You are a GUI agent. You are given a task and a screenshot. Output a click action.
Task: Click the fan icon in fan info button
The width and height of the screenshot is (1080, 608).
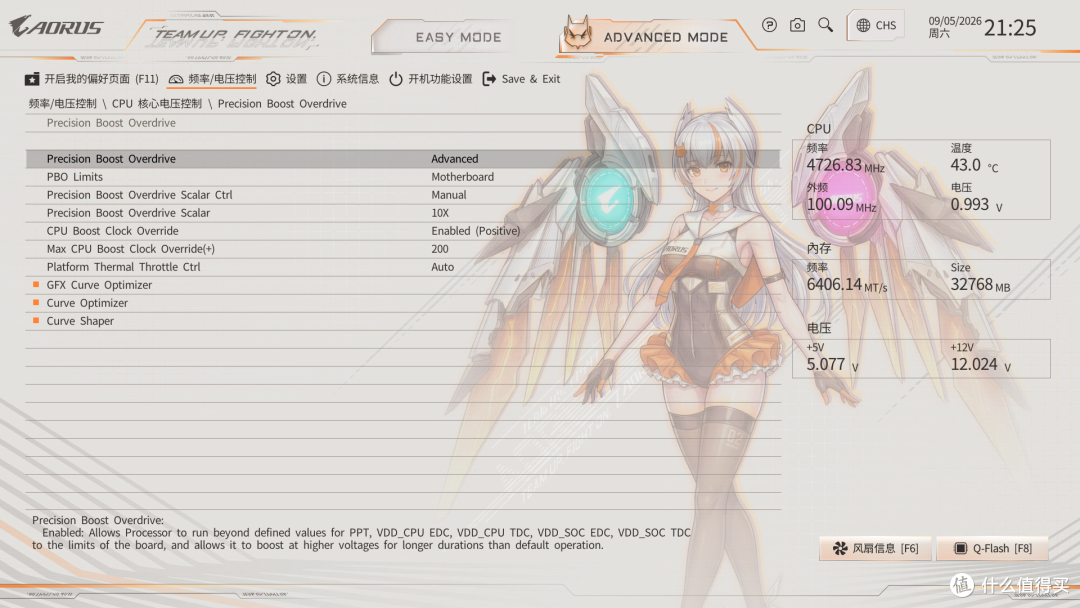point(840,548)
